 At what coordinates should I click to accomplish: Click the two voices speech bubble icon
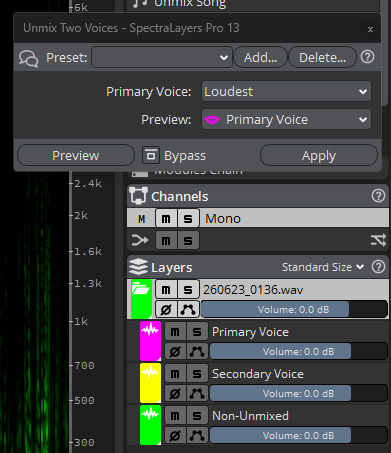[28, 58]
